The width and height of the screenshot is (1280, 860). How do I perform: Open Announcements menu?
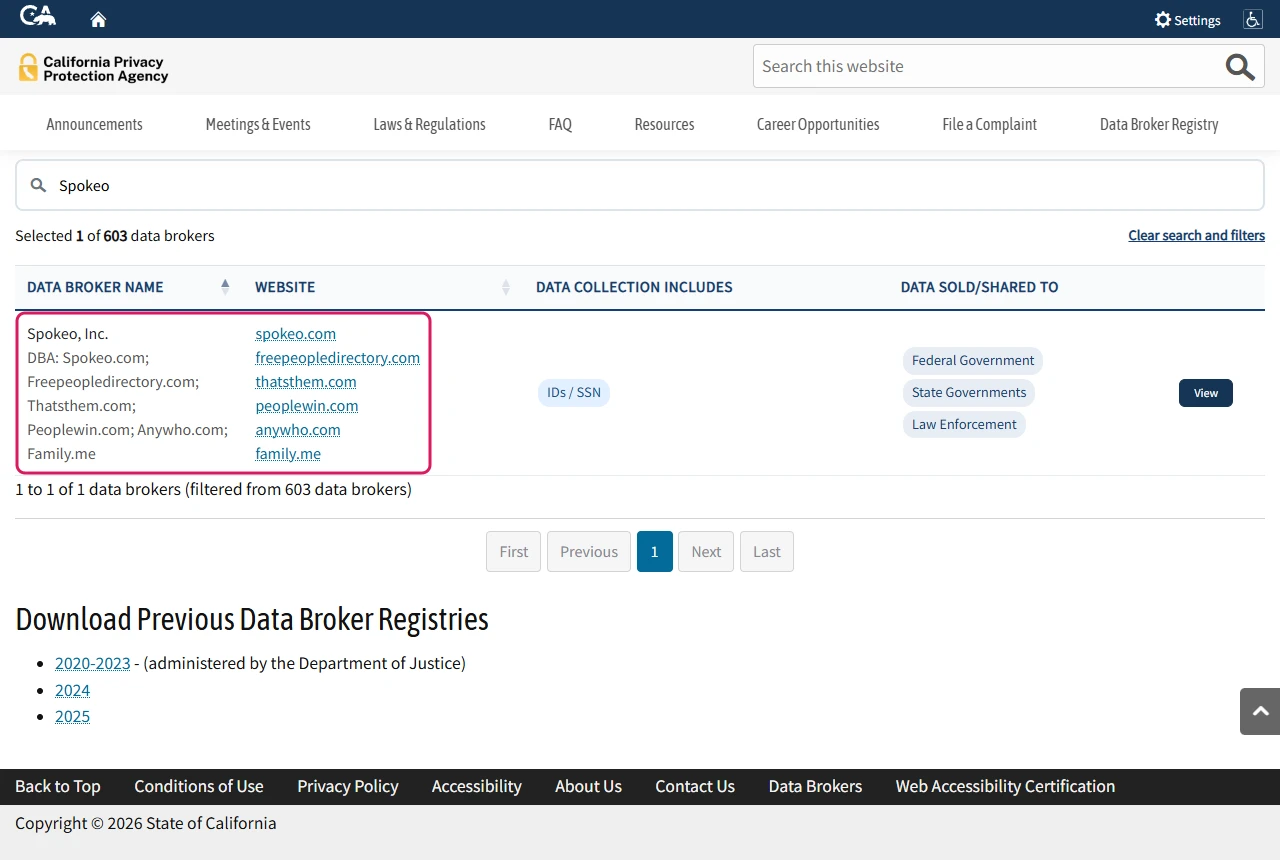[x=94, y=124]
